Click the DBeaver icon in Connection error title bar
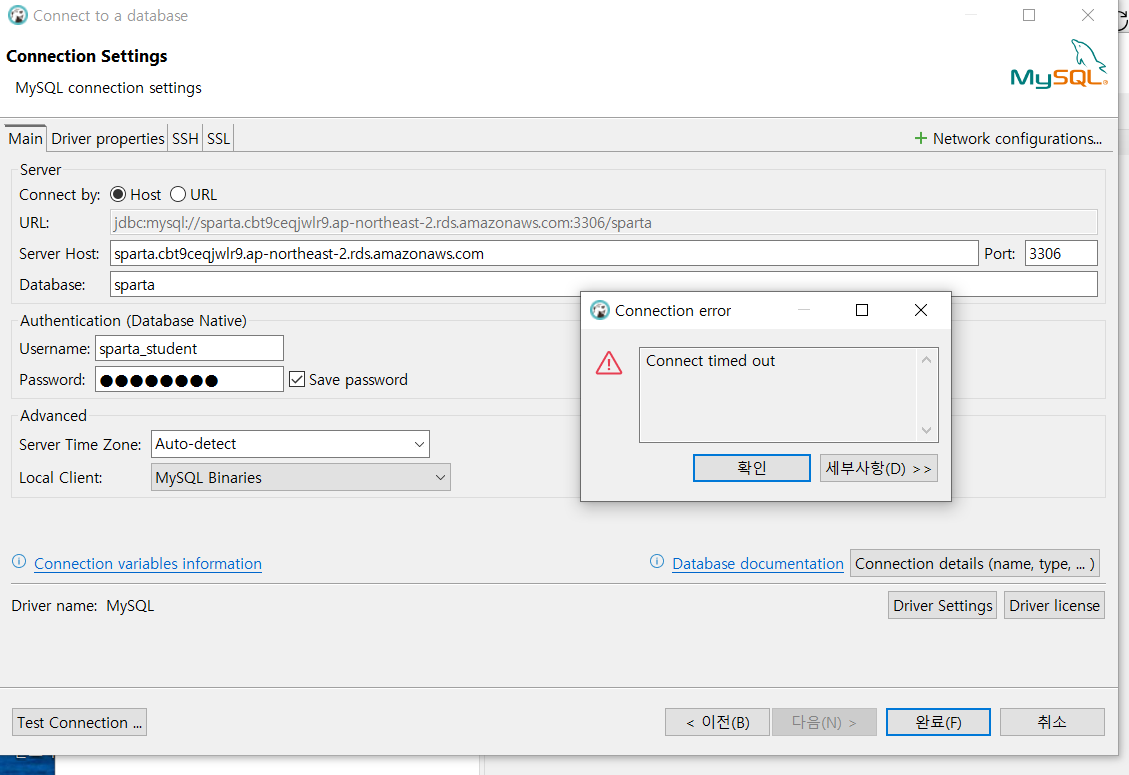The width and height of the screenshot is (1129, 775). [600, 310]
